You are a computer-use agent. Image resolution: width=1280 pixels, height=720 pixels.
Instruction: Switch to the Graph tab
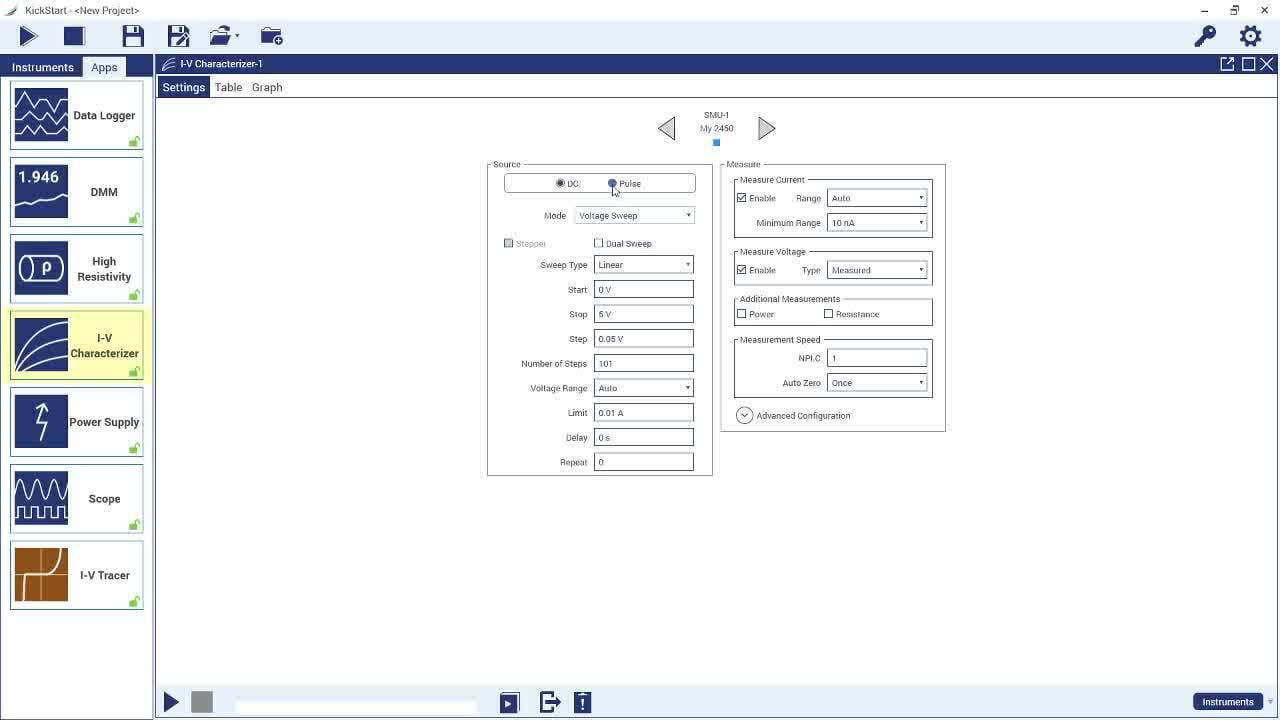coord(267,87)
